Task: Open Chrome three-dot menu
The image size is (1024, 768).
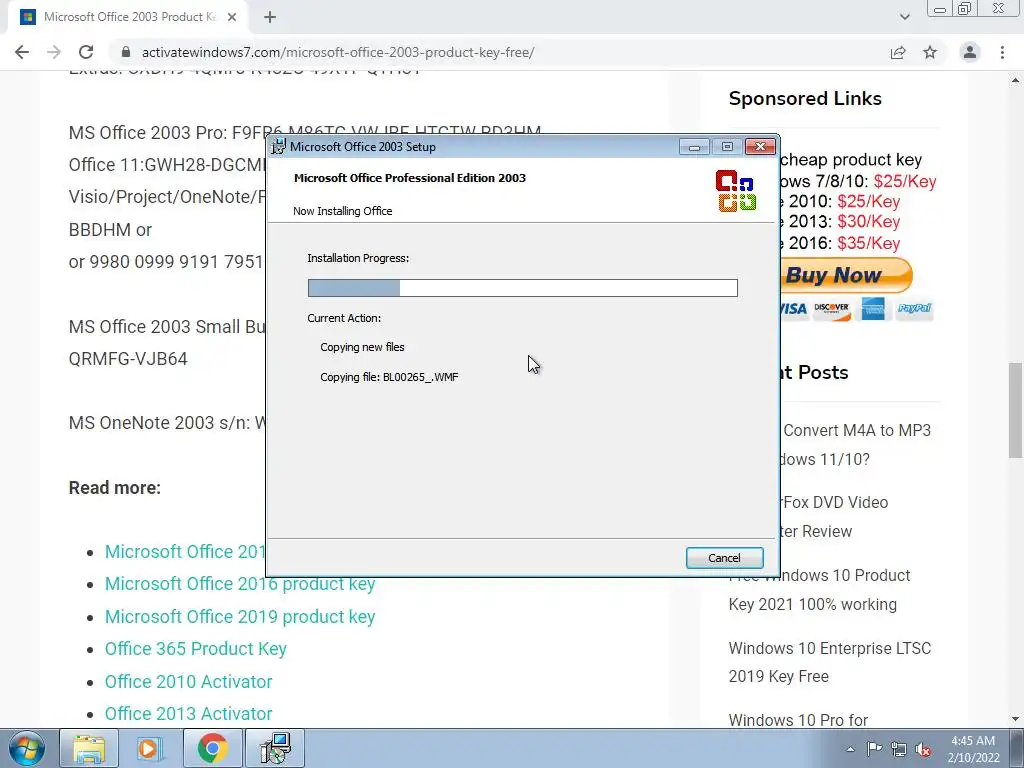Action: (x=1002, y=52)
